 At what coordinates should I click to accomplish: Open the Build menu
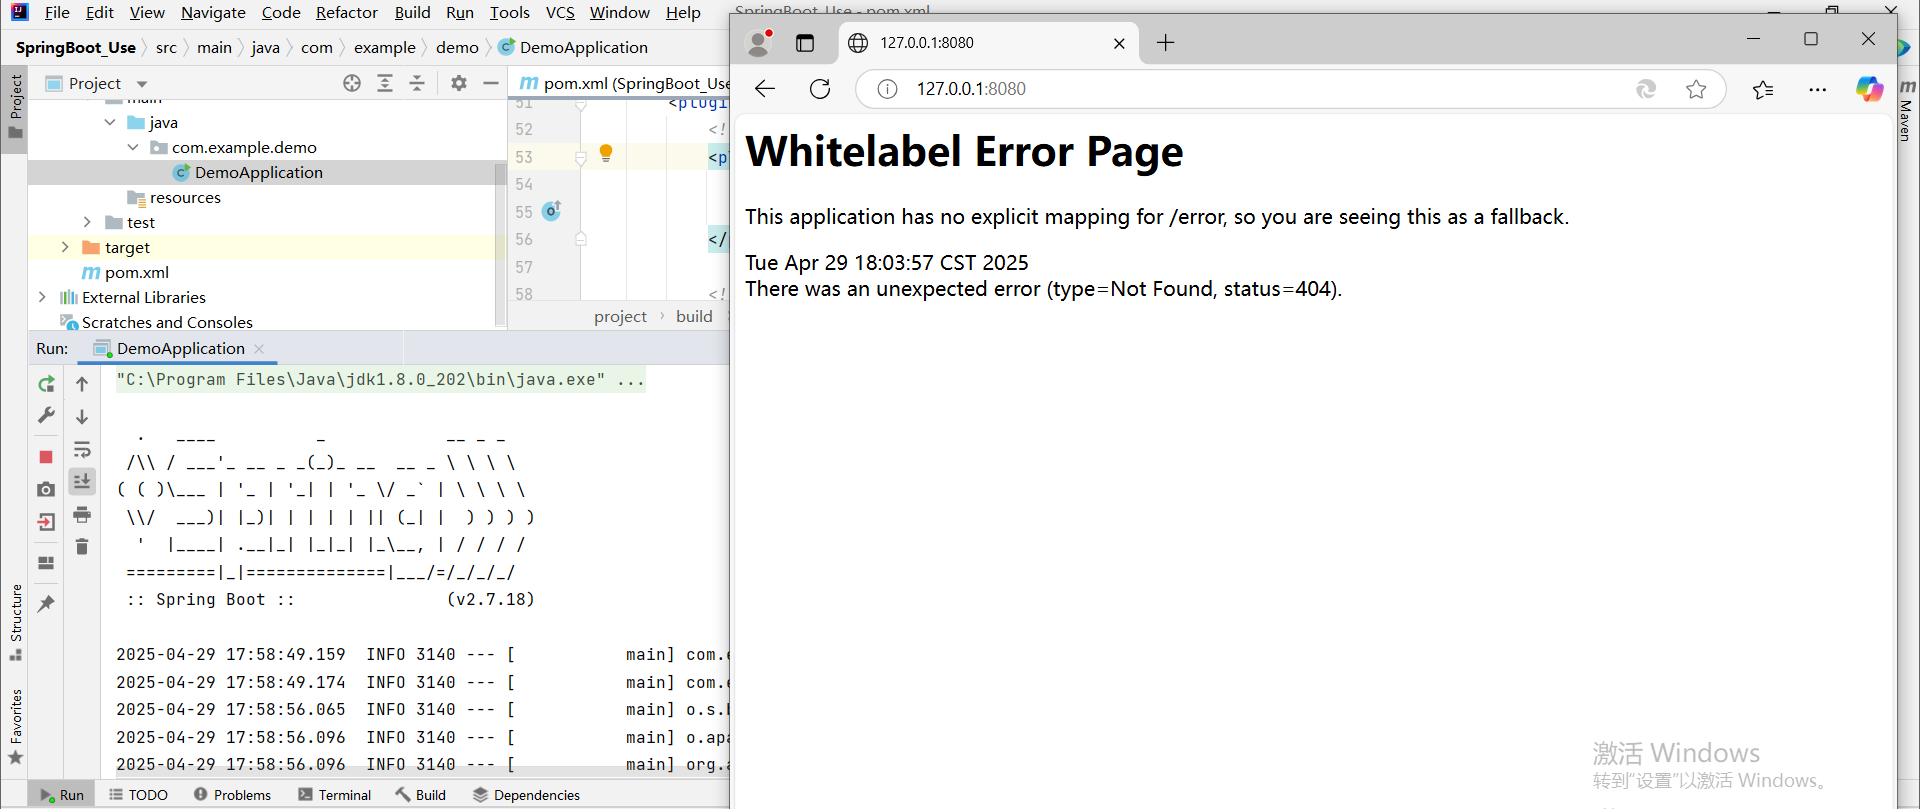pyautogui.click(x=412, y=12)
